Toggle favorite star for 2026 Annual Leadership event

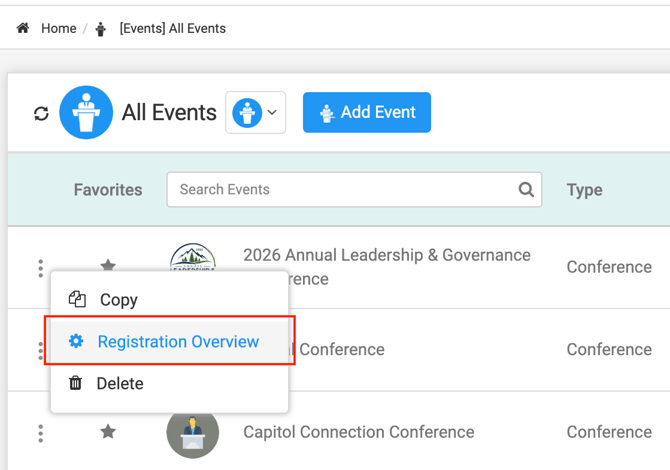pos(108,264)
